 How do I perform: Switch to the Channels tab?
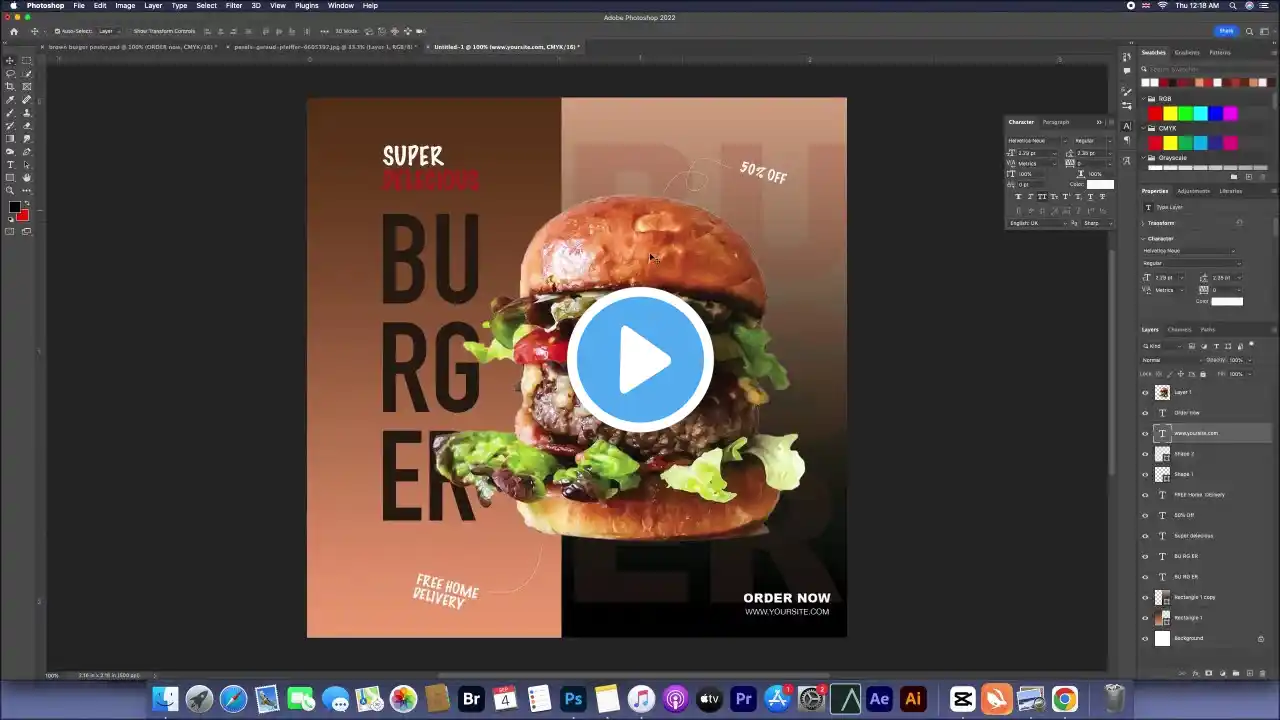(x=1180, y=329)
